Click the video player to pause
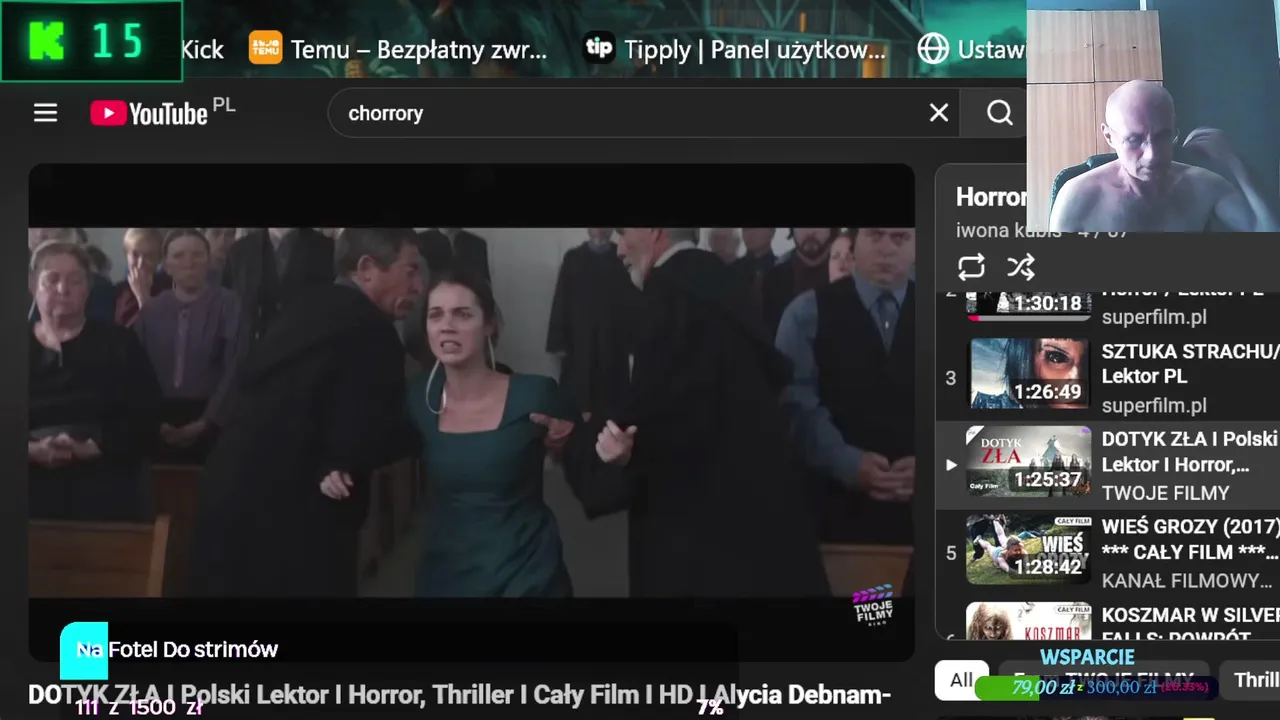Screen dimensions: 1280x720 [471, 412]
